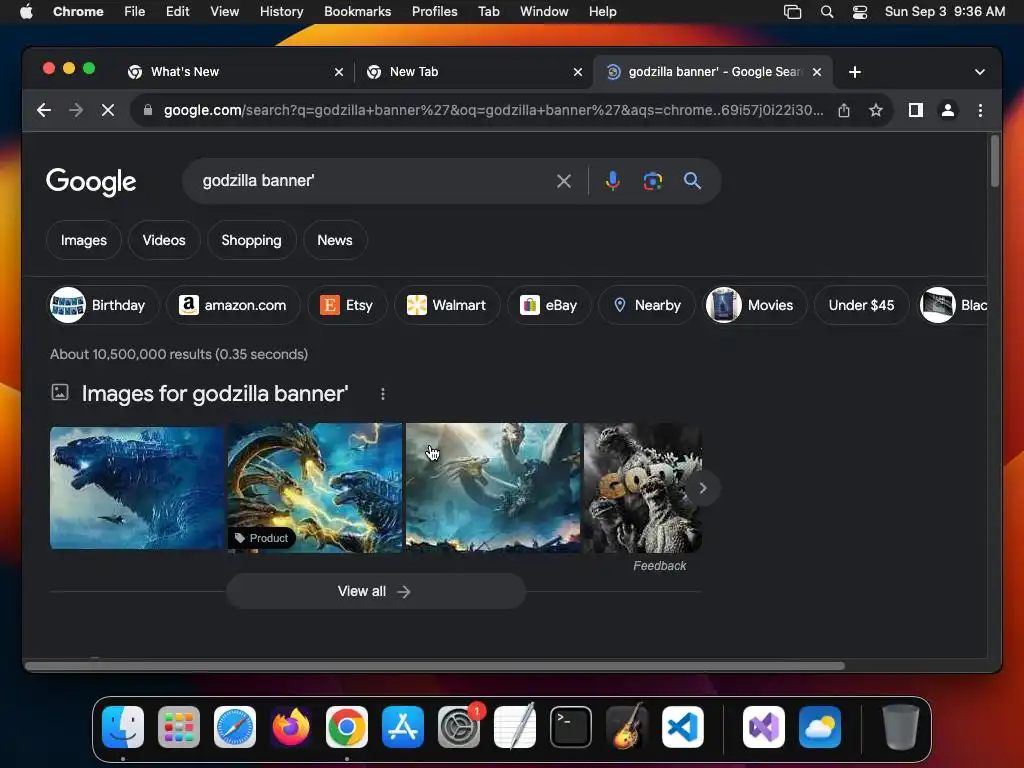Select the amazon.com chip
The height and width of the screenshot is (768, 1024).
pyautogui.click(x=233, y=305)
